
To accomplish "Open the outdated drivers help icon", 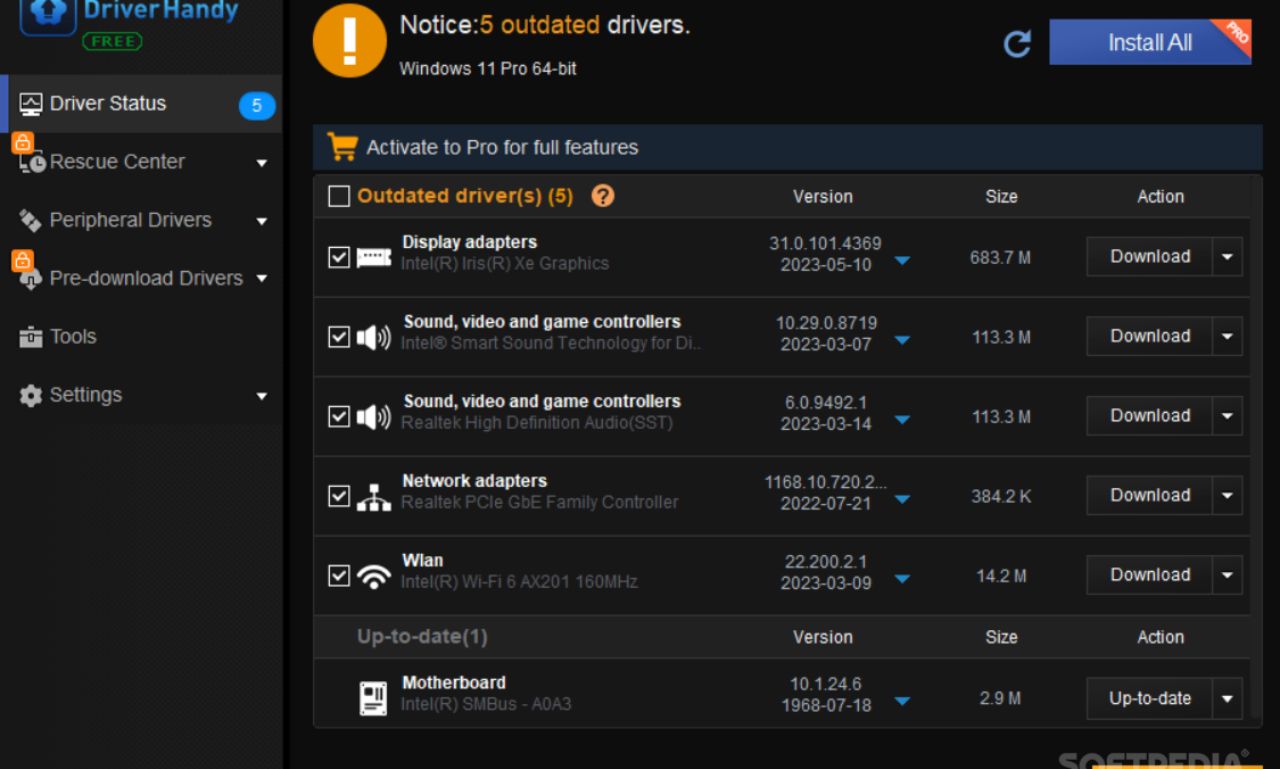I will click(x=603, y=196).
